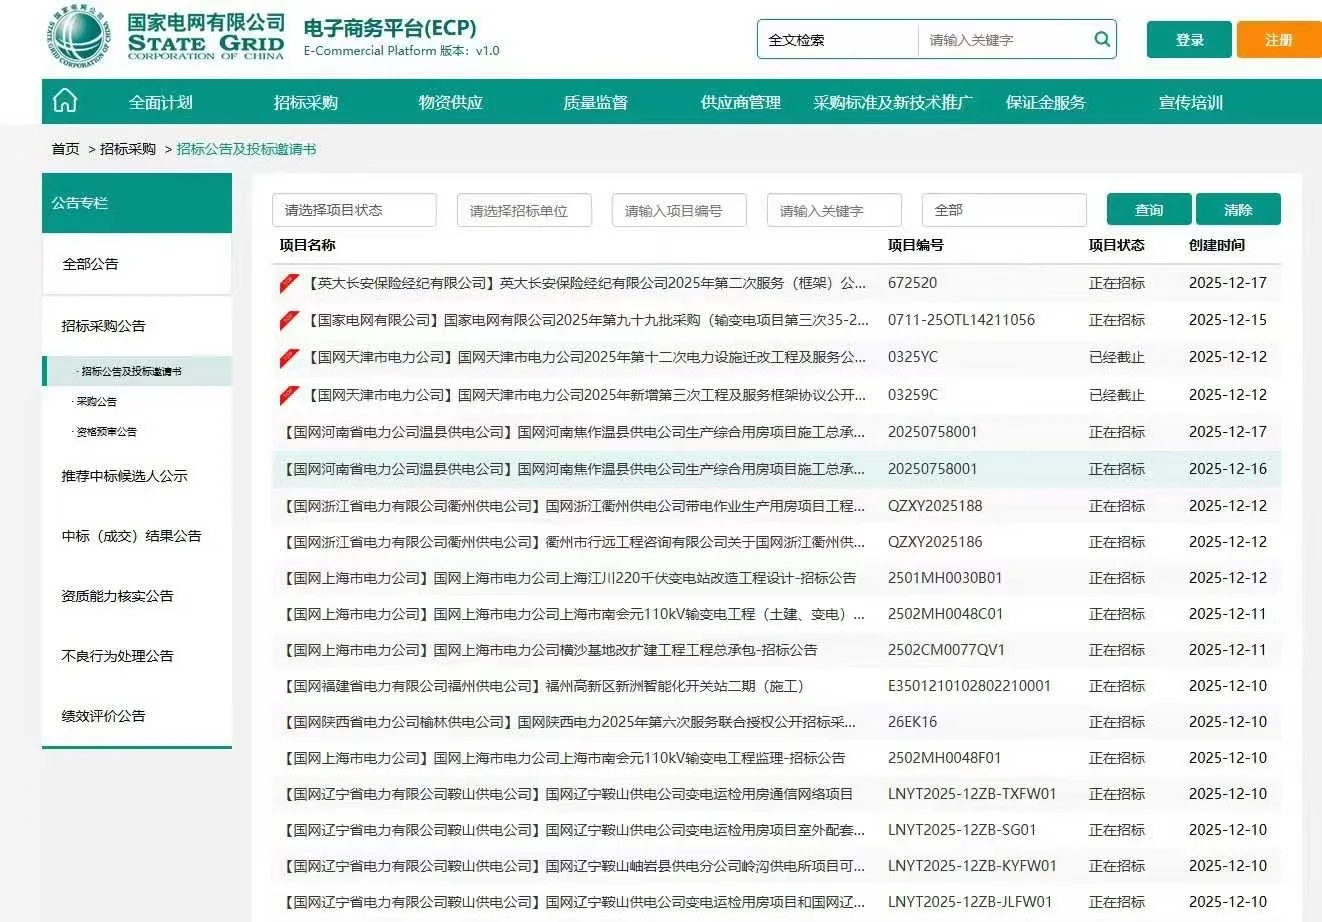Click red flag icon beside 国家电网有限公司 row
Screen dimensions: 1322x922
289,321
